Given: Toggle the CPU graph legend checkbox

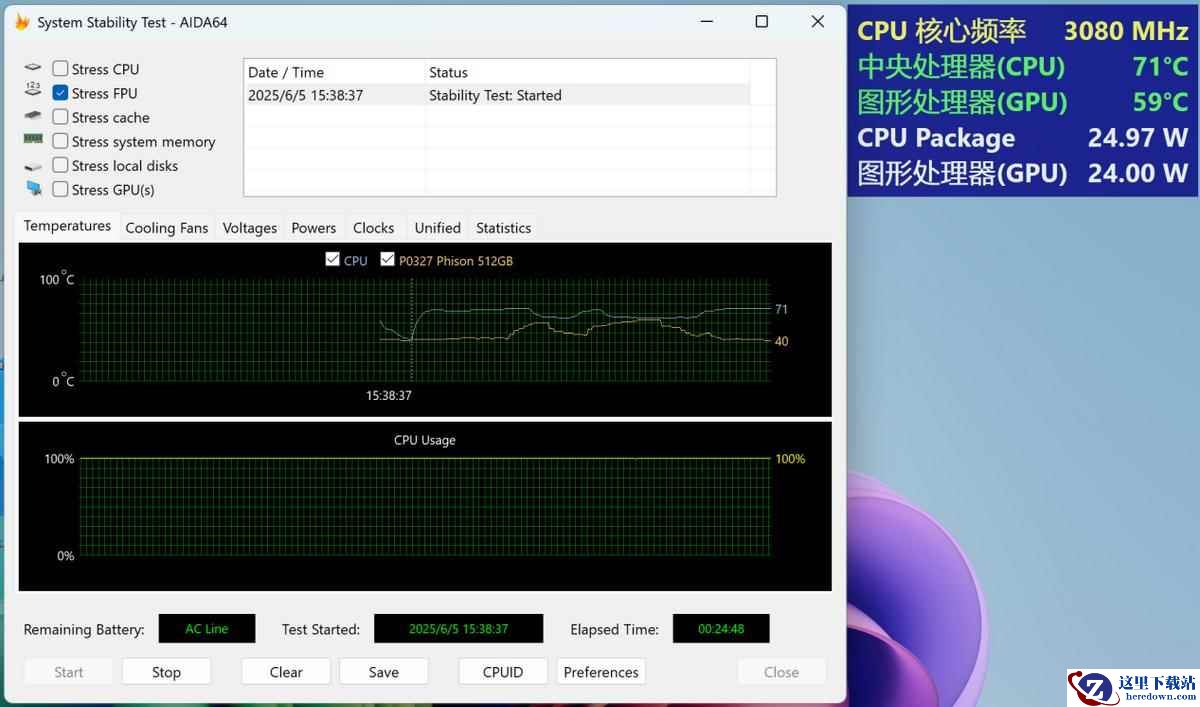Looking at the screenshot, I should coord(333,260).
